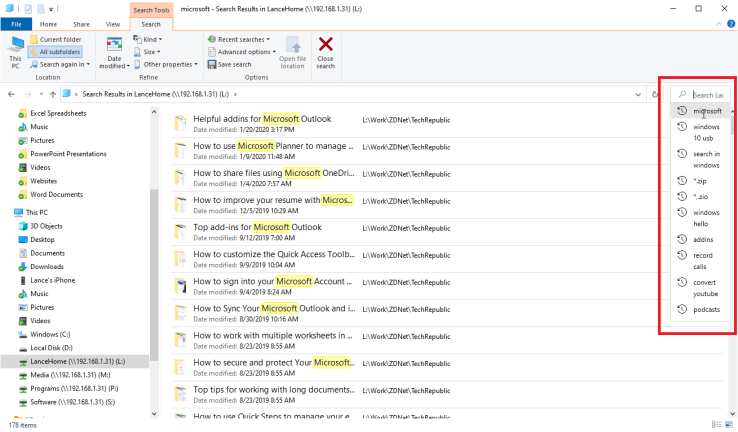Open Advanced options dropdown
Image resolution: width=738 pixels, height=432 pixels.
click(242, 52)
